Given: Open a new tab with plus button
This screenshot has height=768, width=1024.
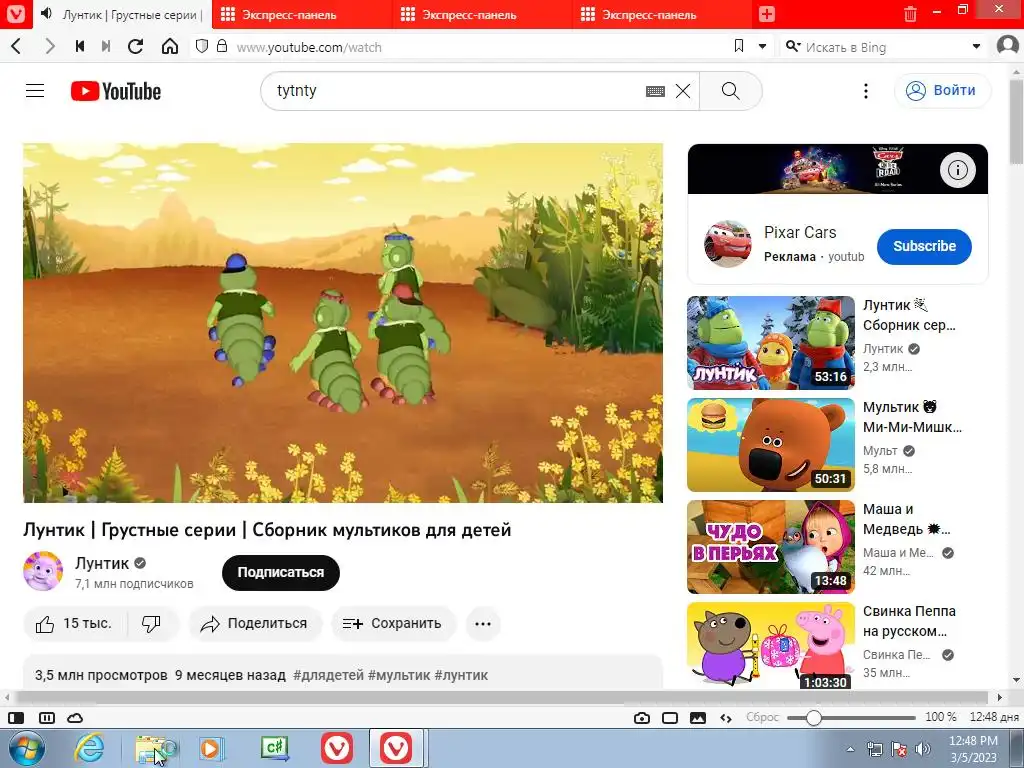Looking at the screenshot, I should click(767, 14).
